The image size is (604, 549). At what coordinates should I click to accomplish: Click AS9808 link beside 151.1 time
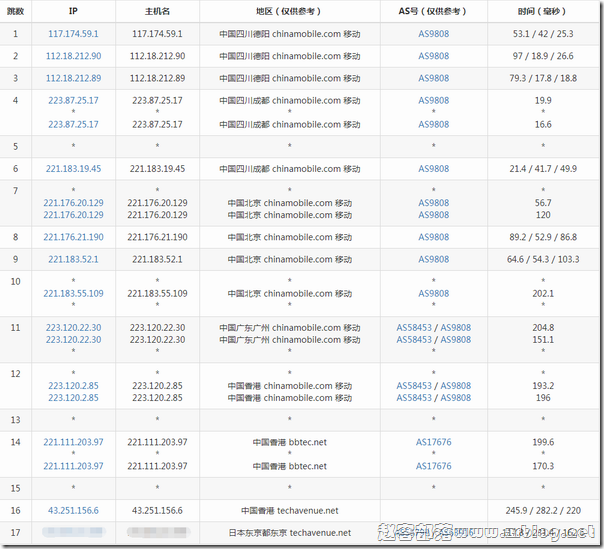[456, 340]
